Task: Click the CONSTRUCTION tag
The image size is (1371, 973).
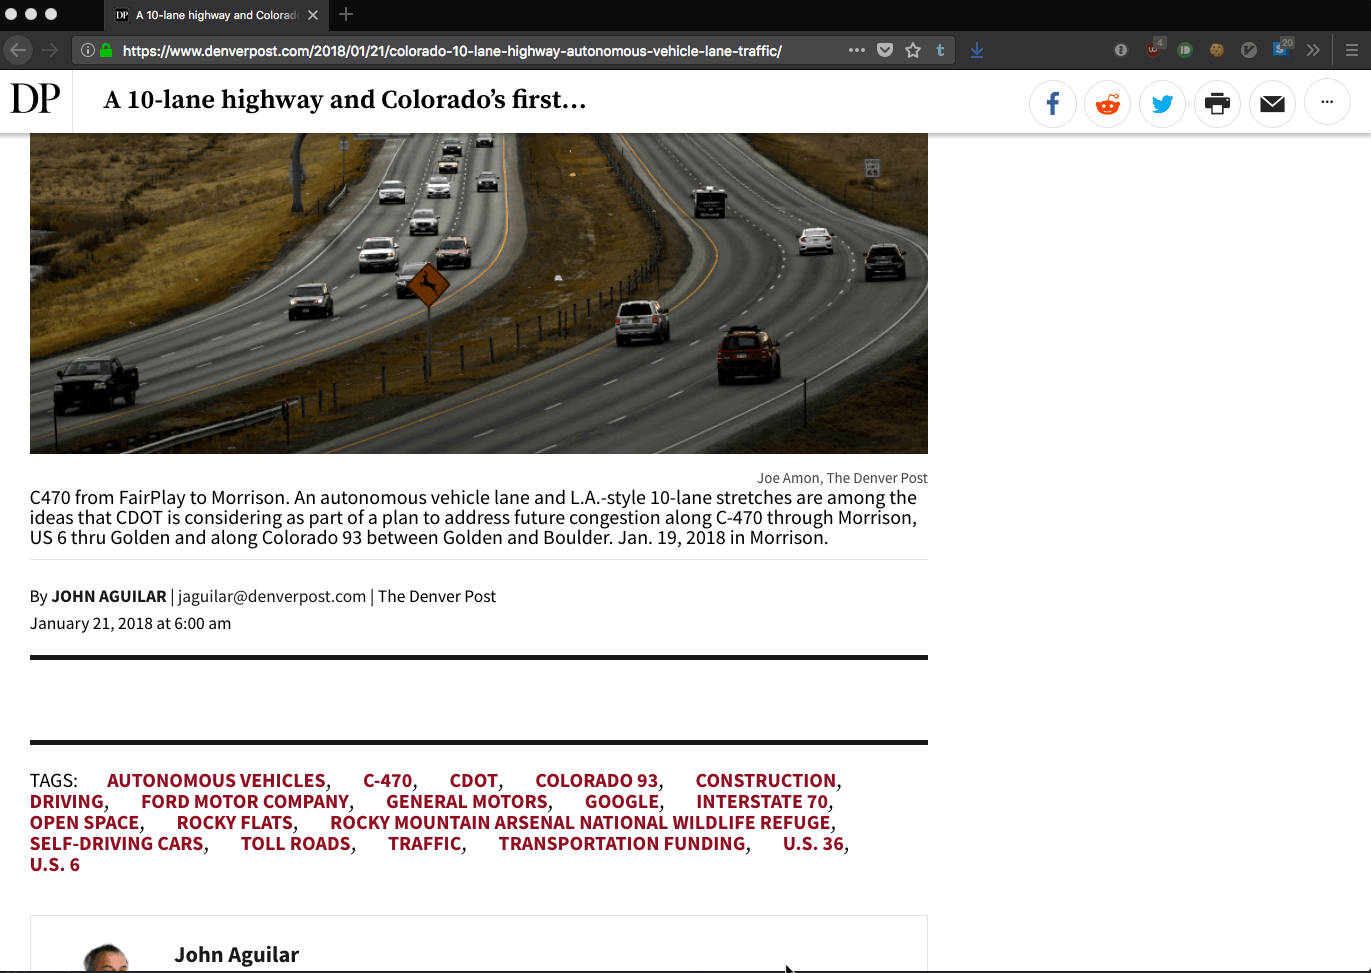Action: coord(766,780)
